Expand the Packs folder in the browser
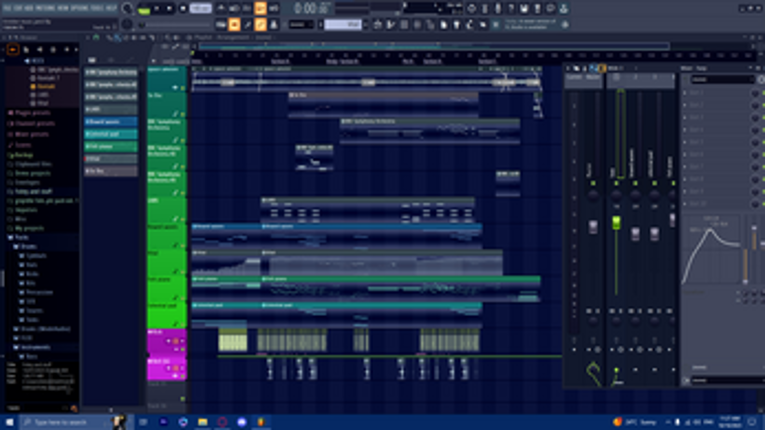This screenshot has width=765, height=430. point(22,237)
